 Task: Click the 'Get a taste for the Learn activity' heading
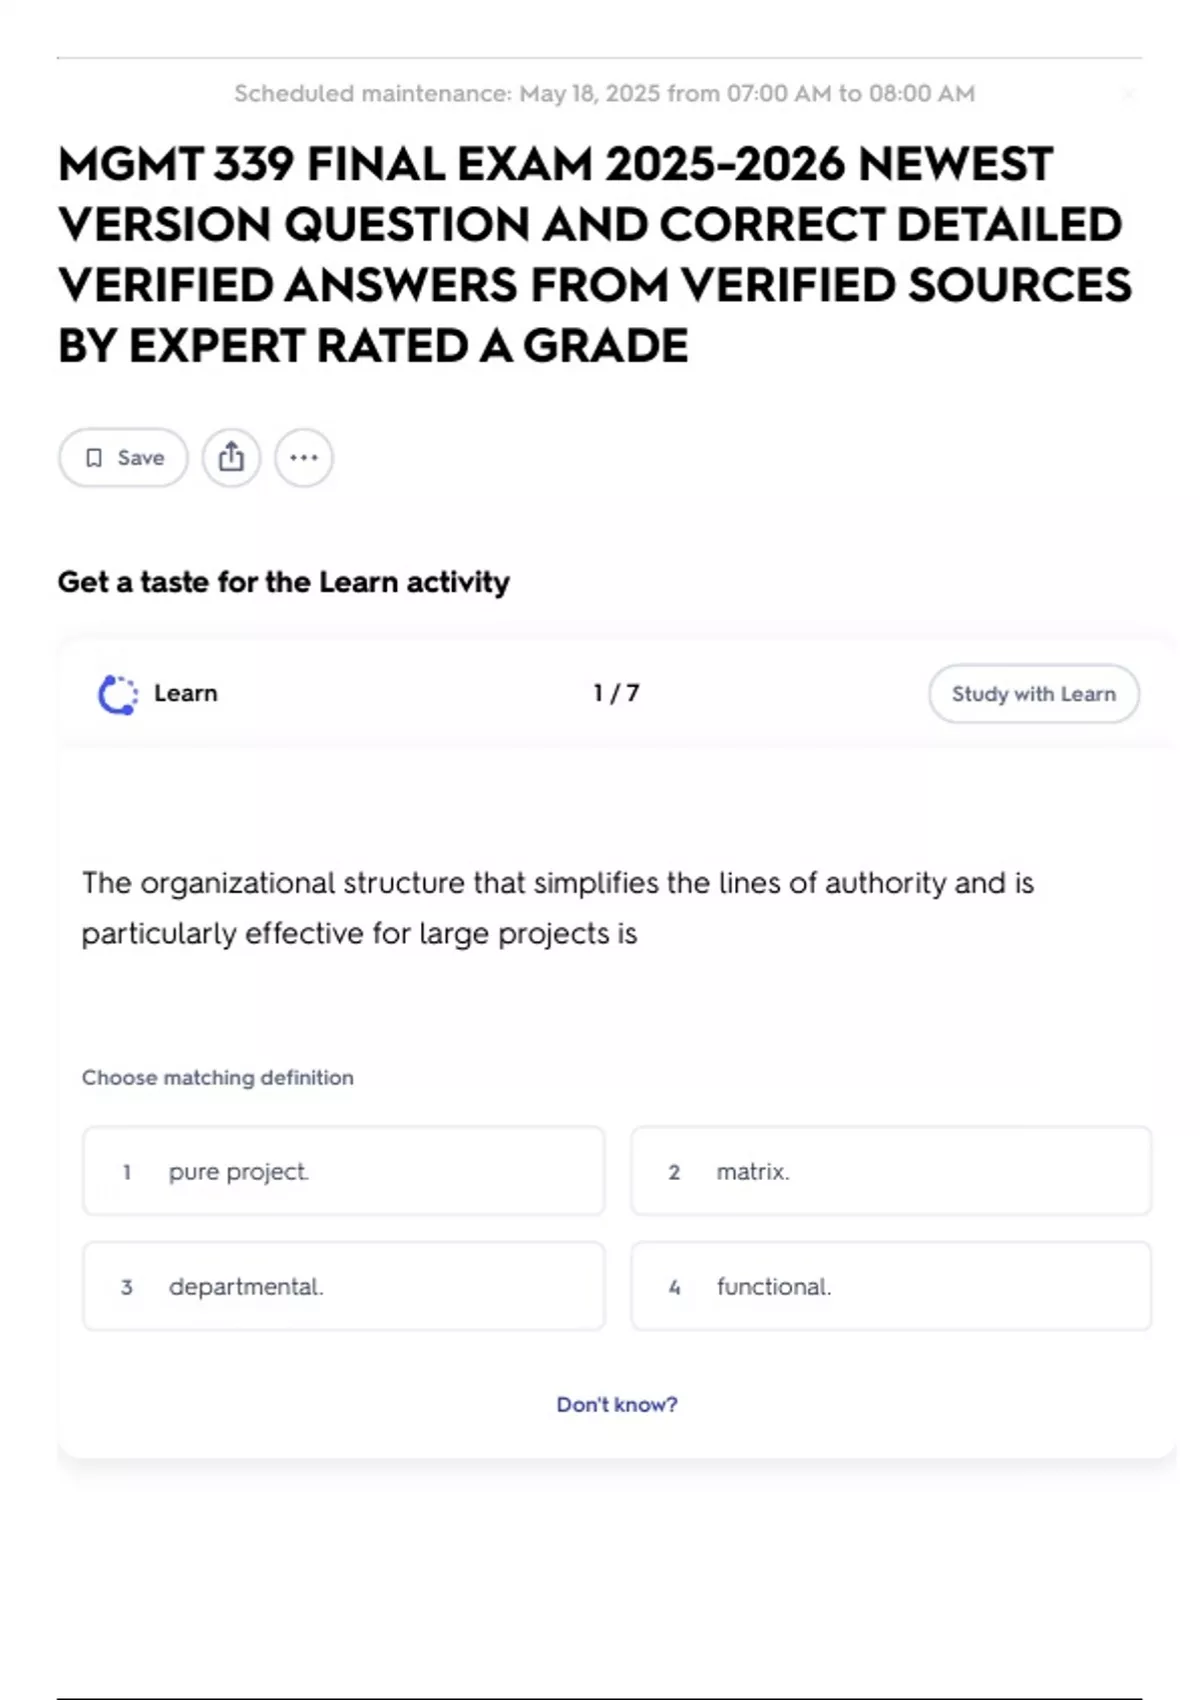click(x=283, y=582)
